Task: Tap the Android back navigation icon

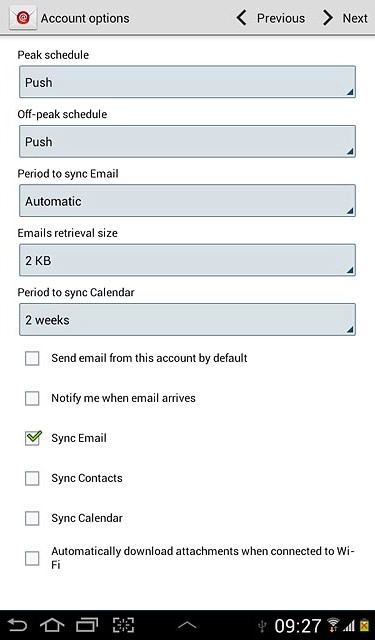Action: pos(18,625)
